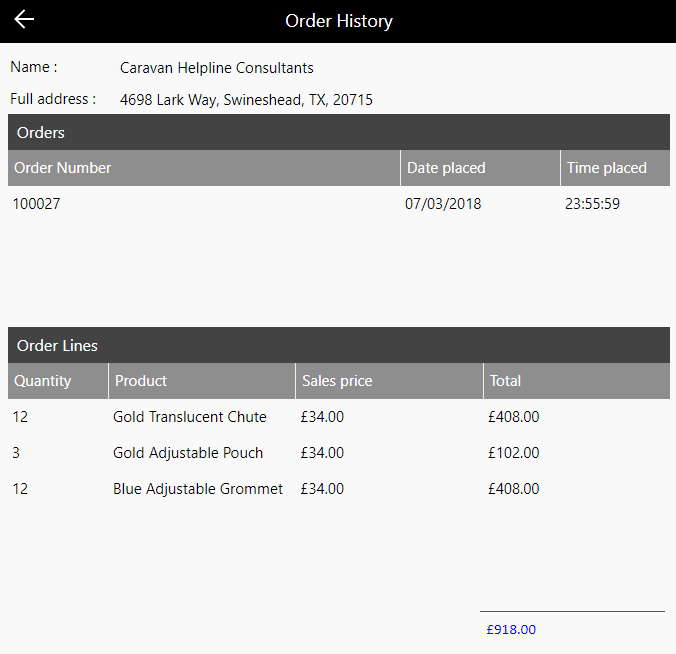Go back using the arrow icon
This screenshot has height=654, width=676.
(x=24, y=20)
